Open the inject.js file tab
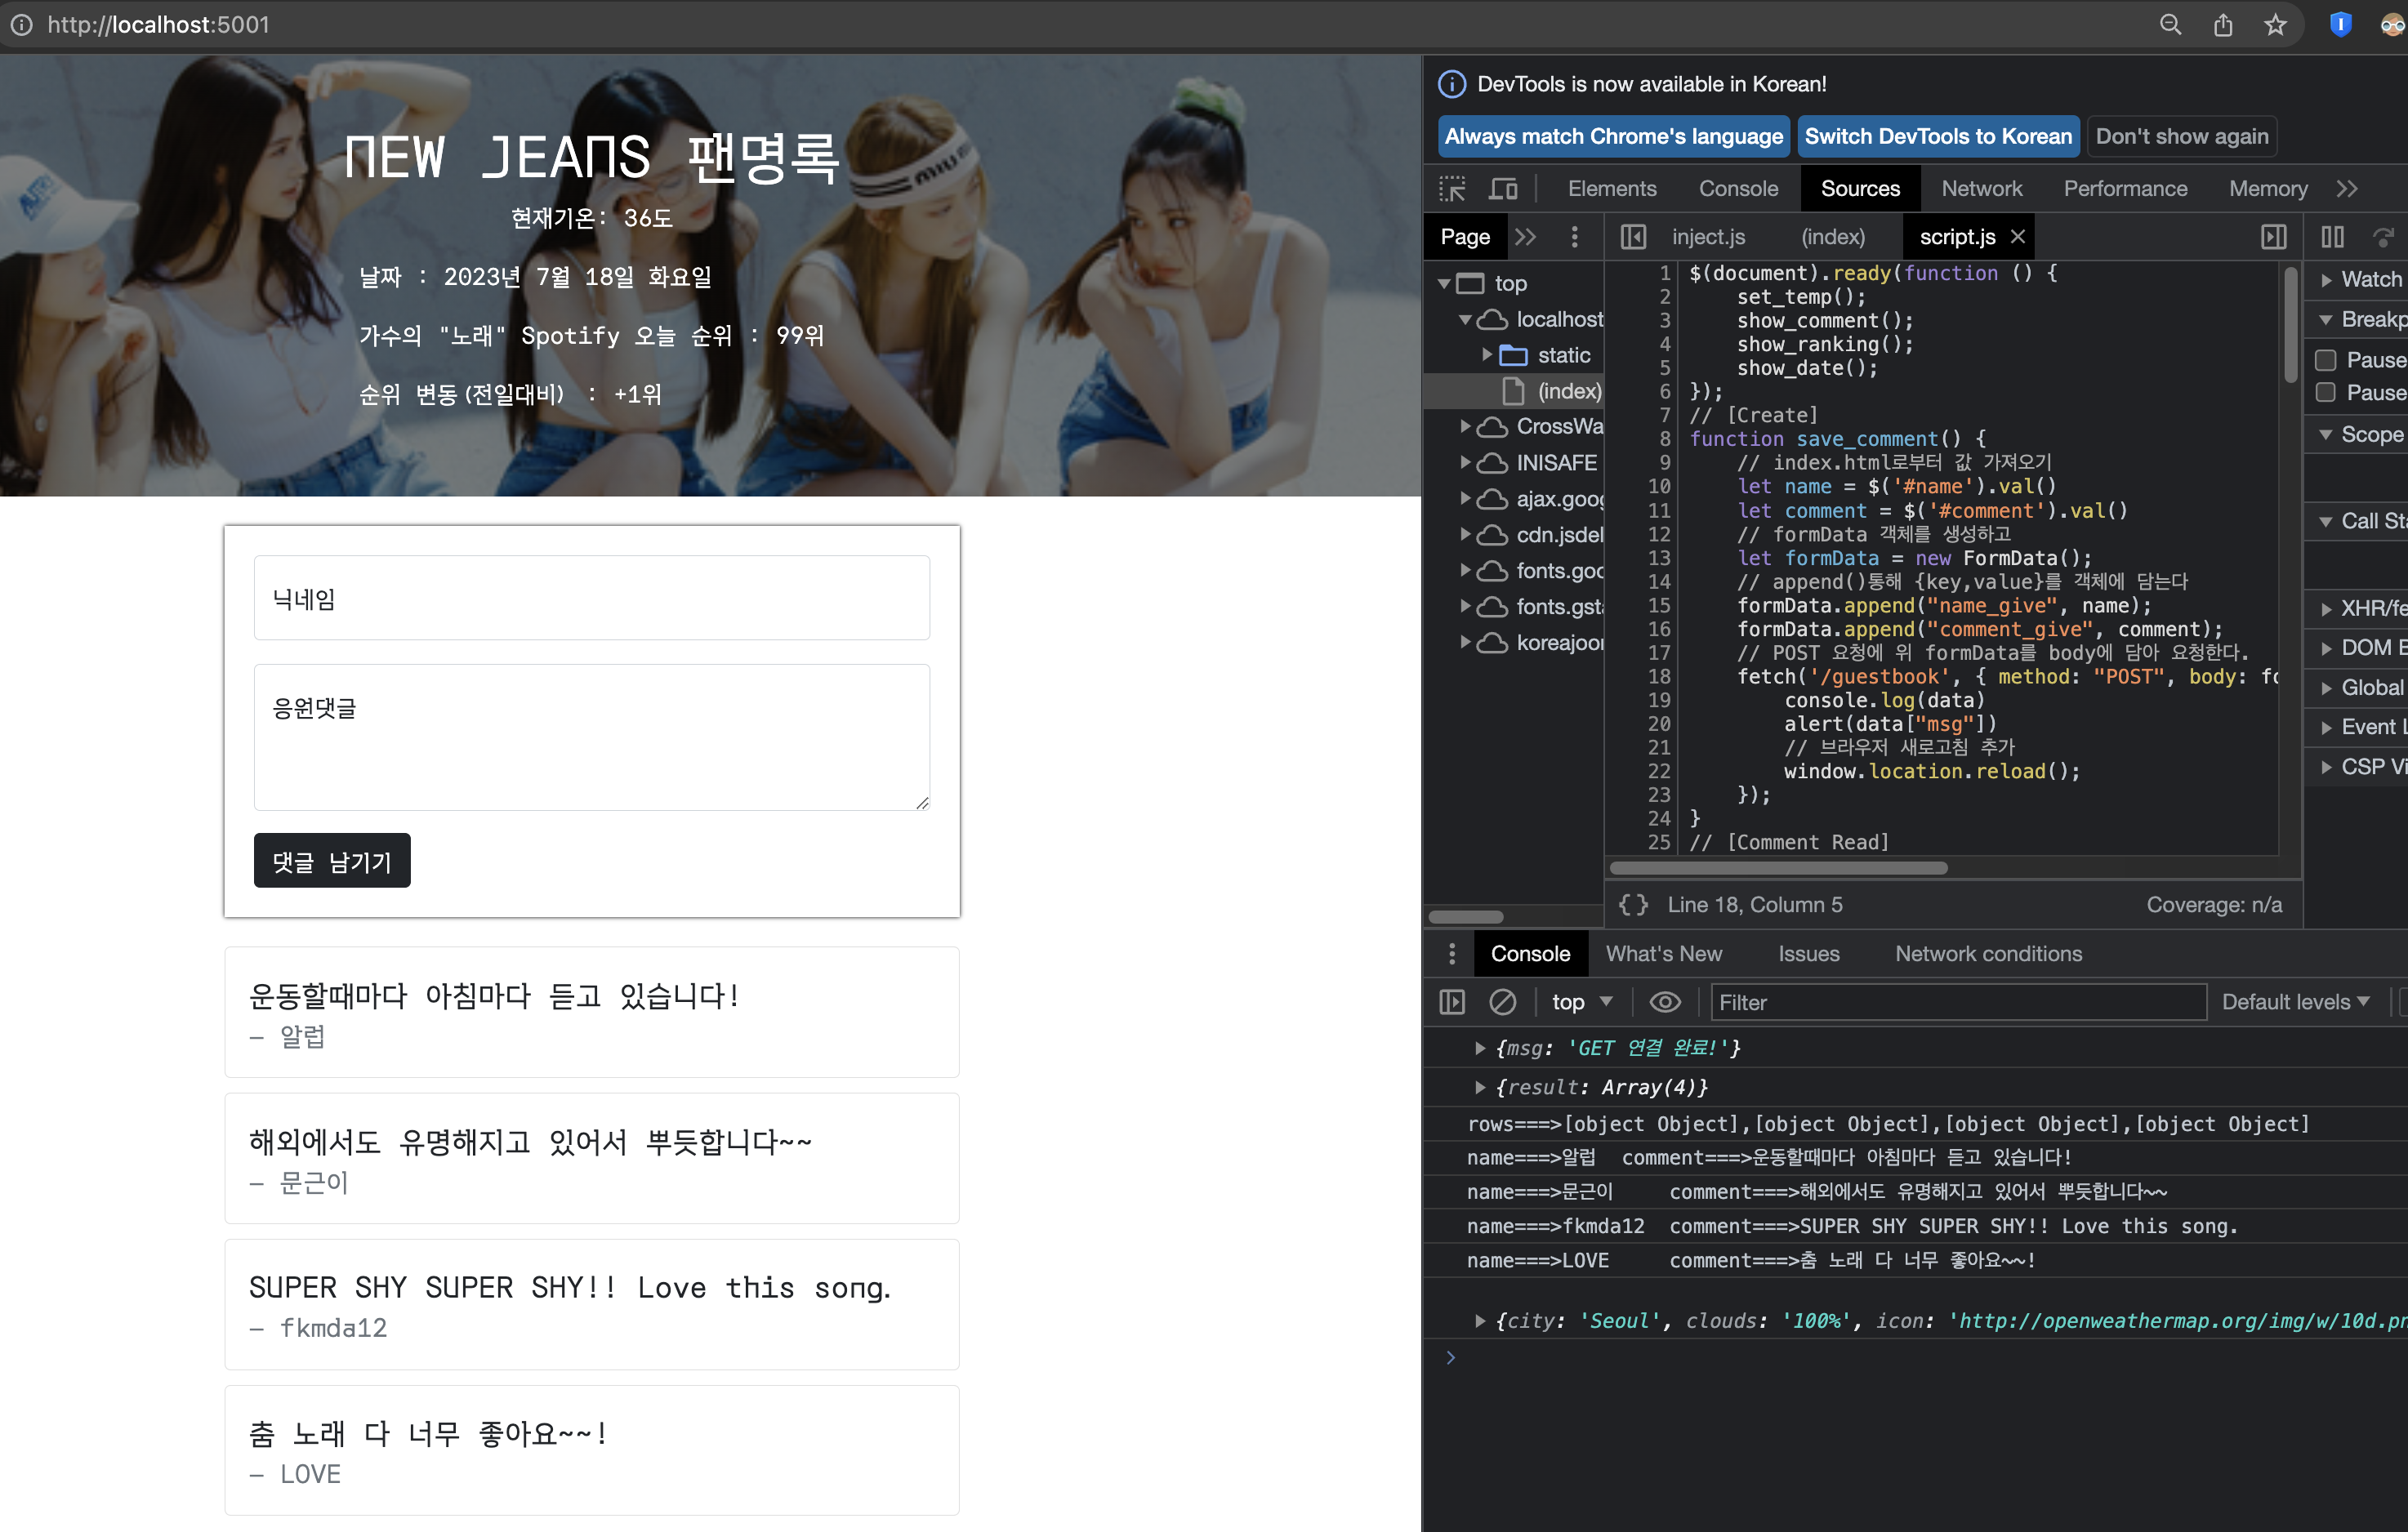This screenshot has height=1532, width=2408. pyautogui.click(x=1707, y=237)
